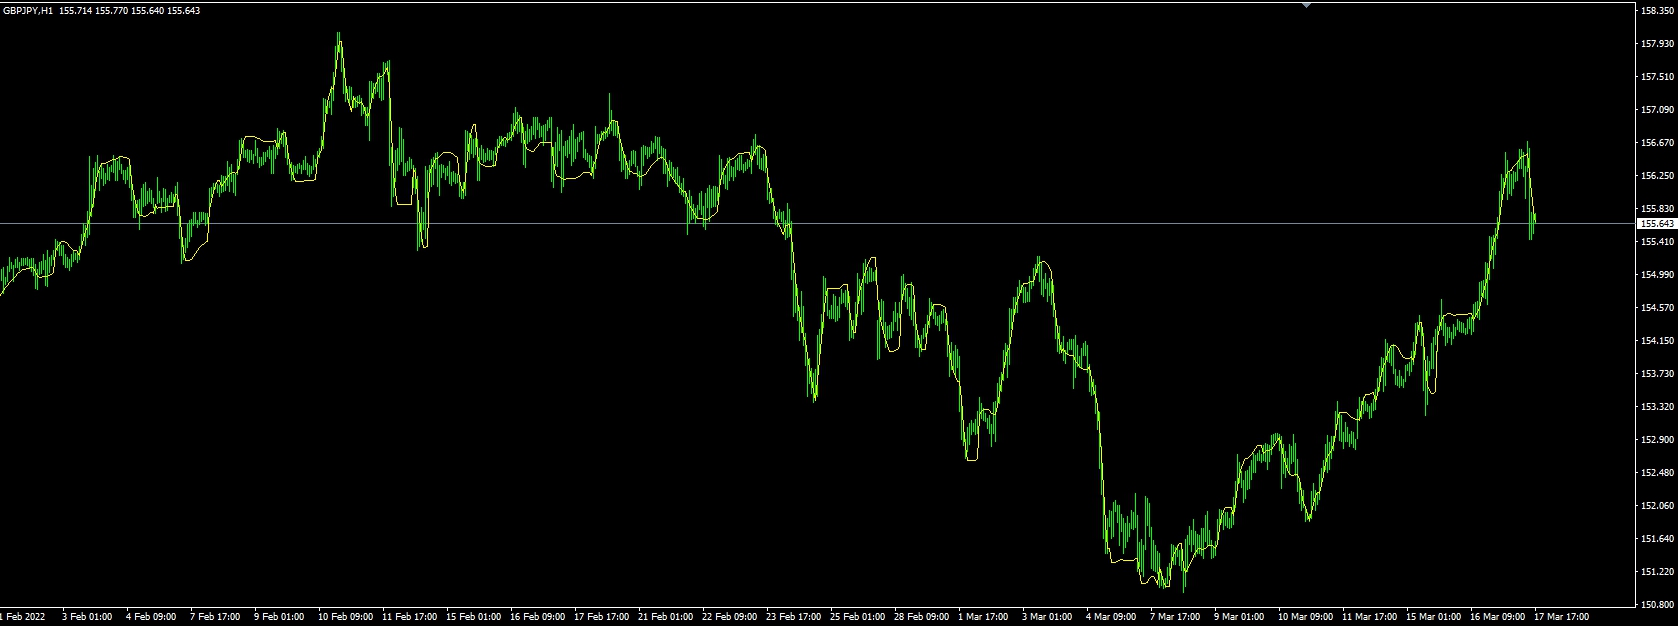
Task: Click the 10 Feb 09:00 time label
Action: pyautogui.click(x=346, y=617)
